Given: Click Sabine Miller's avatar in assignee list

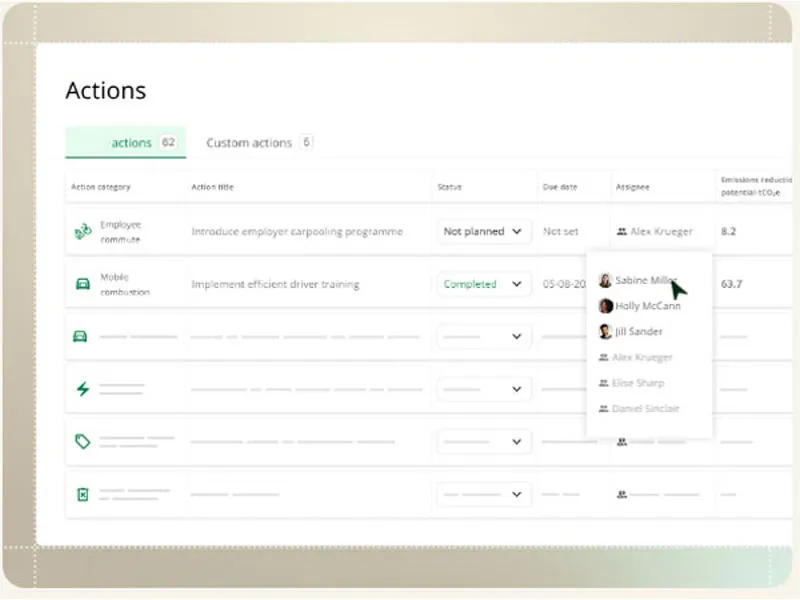Looking at the screenshot, I should tap(605, 281).
